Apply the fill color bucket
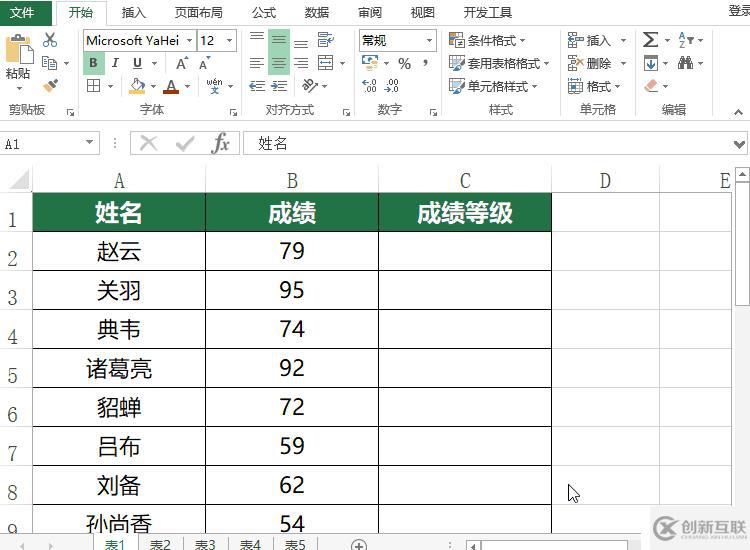 (137, 86)
